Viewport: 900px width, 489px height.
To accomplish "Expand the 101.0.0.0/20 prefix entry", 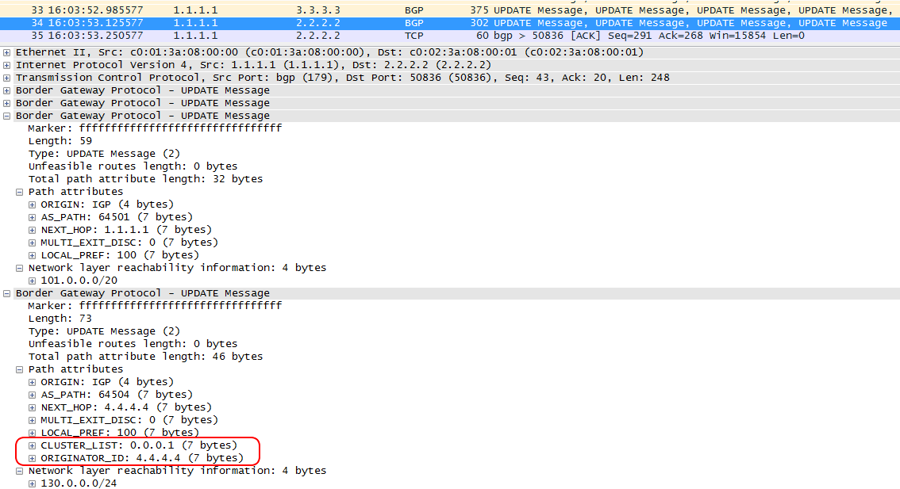I will [x=33, y=281].
